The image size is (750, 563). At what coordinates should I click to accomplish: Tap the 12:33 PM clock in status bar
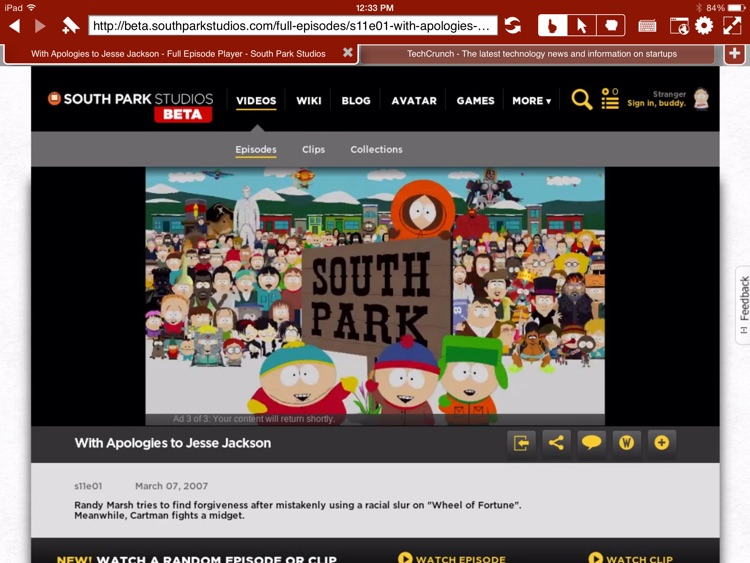pos(375,8)
